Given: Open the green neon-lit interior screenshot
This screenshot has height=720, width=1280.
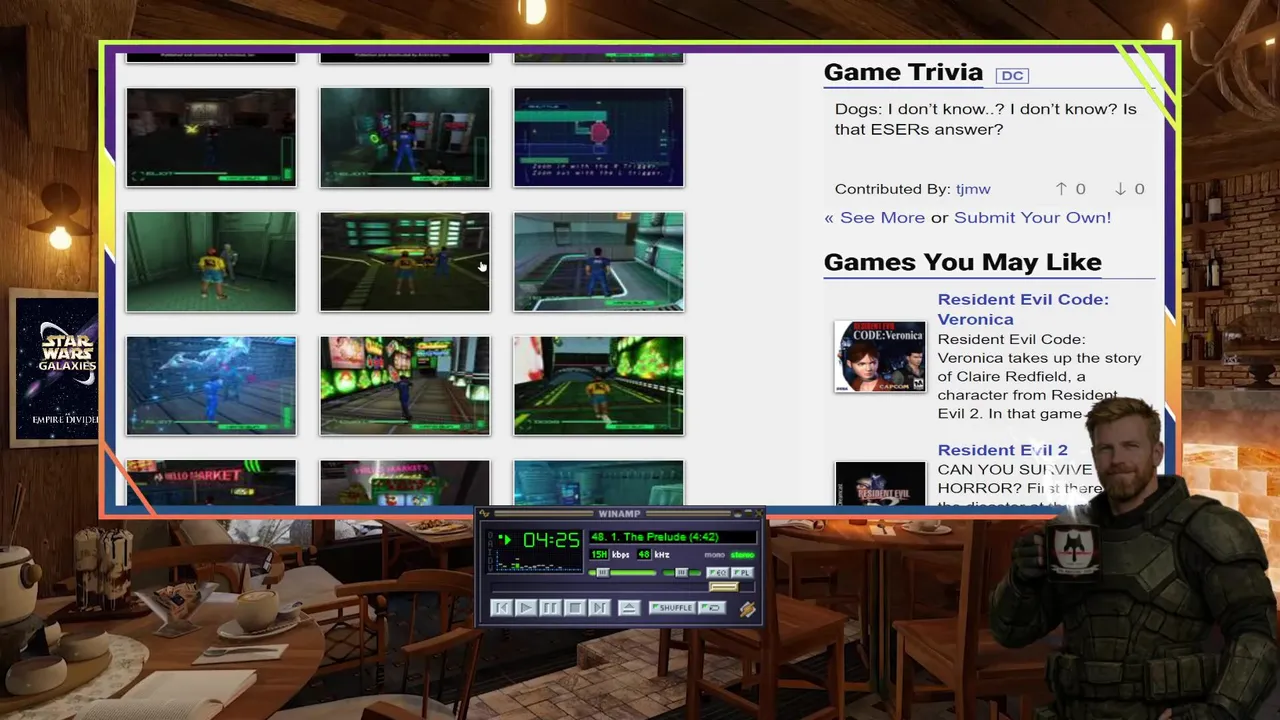Looking at the screenshot, I should click(x=405, y=261).
